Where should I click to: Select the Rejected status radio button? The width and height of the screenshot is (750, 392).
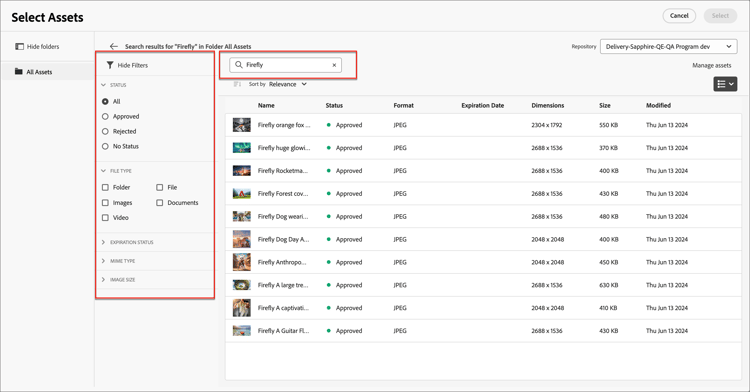pyautogui.click(x=105, y=131)
